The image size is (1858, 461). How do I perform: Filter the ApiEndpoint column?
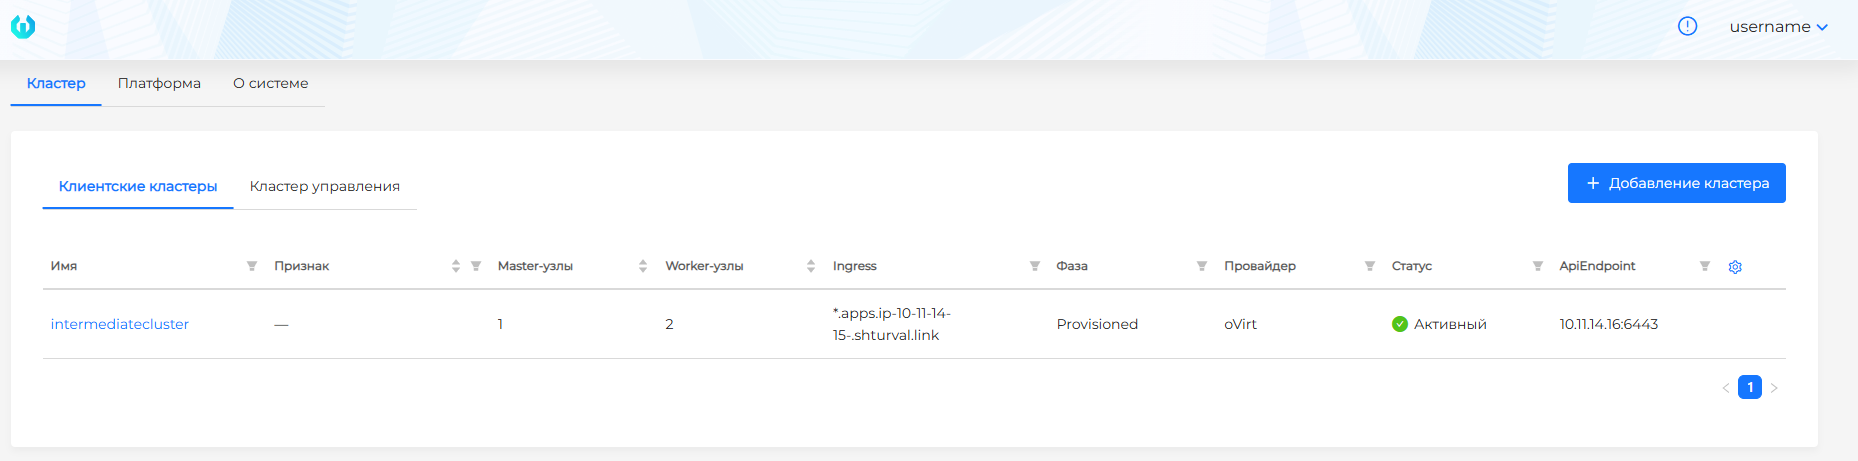click(1705, 266)
